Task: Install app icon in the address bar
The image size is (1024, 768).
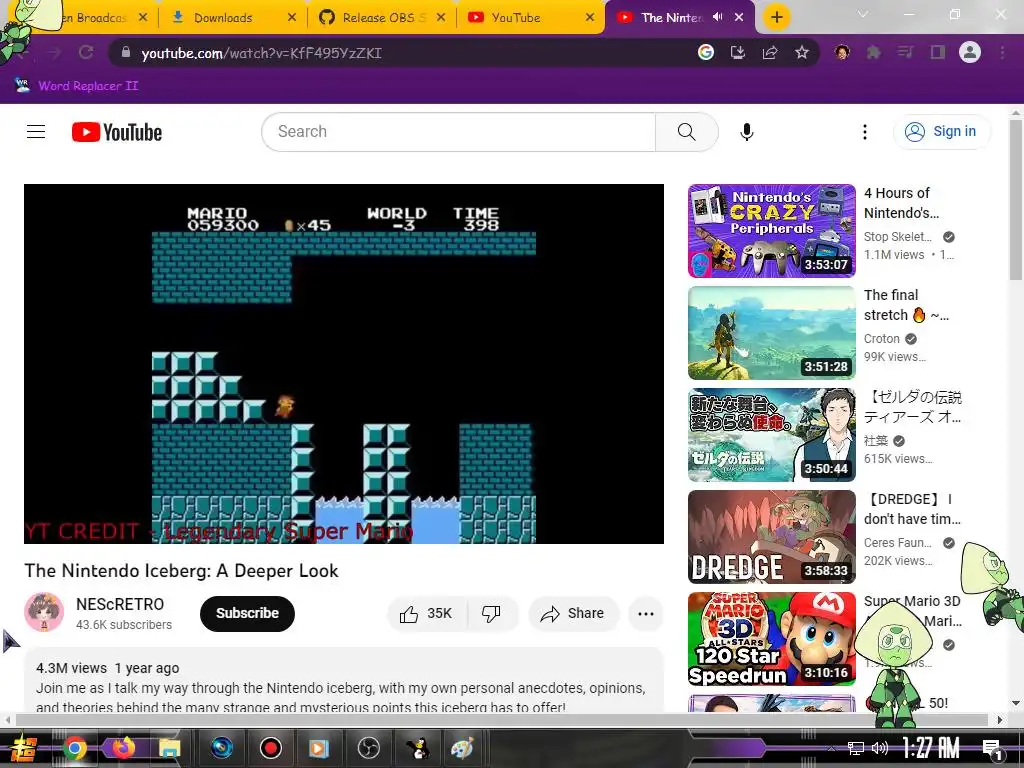Action: (x=737, y=52)
